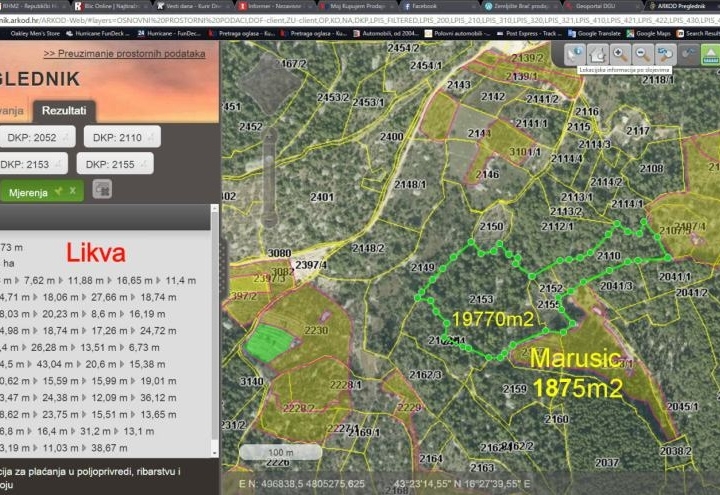Click the gray icon beside Mjerenja
720x495 pixels.
tap(102, 189)
